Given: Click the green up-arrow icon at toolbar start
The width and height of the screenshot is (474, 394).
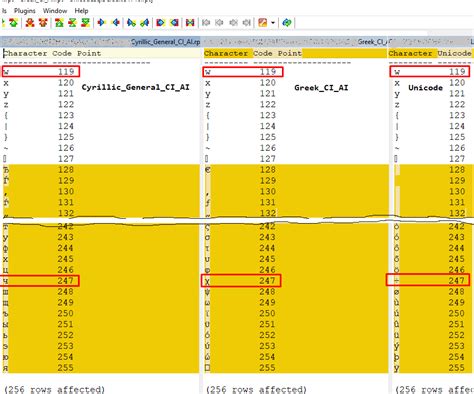Looking at the screenshot, I should (14, 23).
